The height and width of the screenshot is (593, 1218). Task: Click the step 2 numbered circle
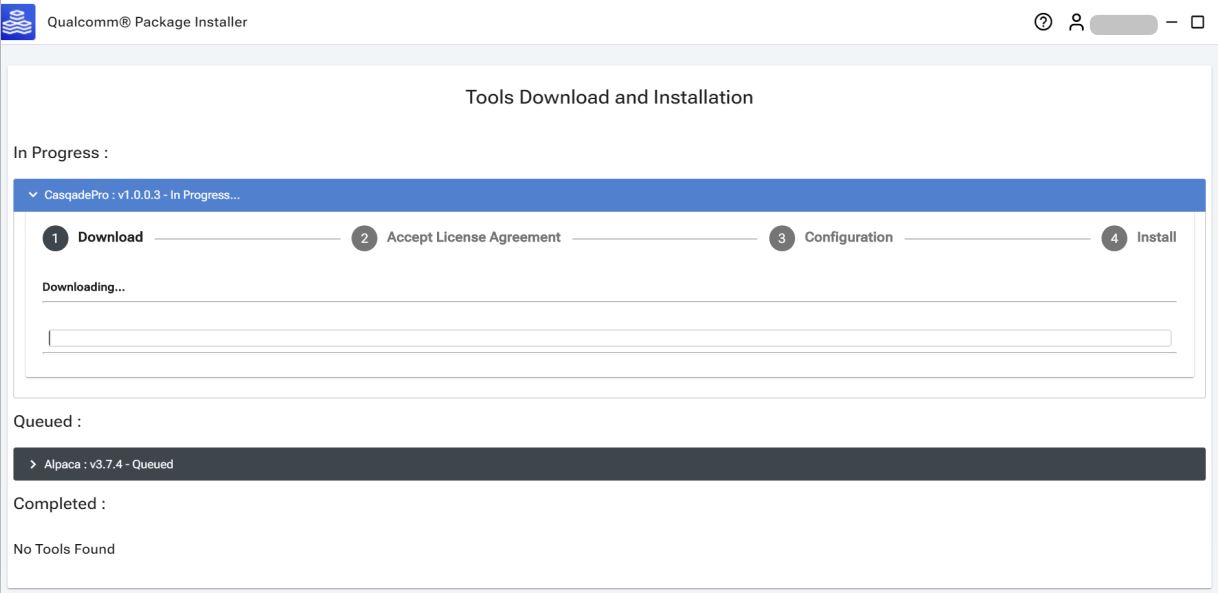point(364,238)
